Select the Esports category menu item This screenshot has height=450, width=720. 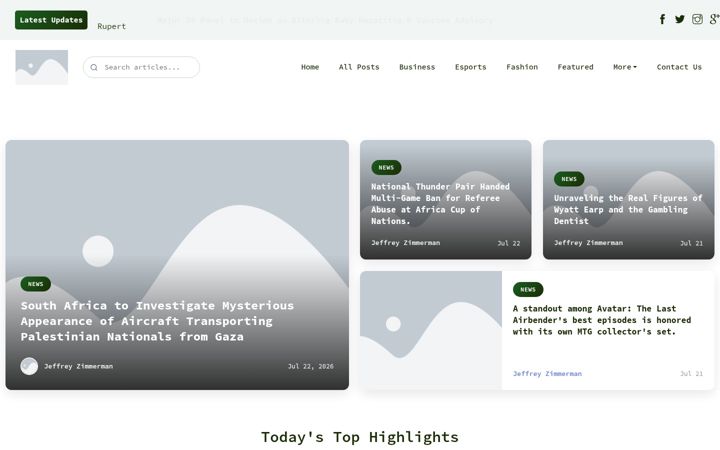click(470, 67)
